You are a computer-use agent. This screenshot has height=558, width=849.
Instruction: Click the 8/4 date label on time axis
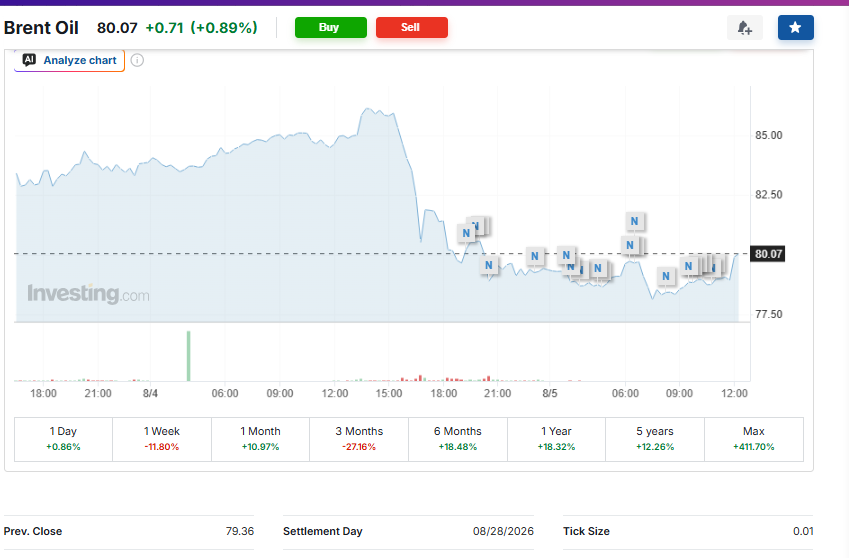coord(151,393)
